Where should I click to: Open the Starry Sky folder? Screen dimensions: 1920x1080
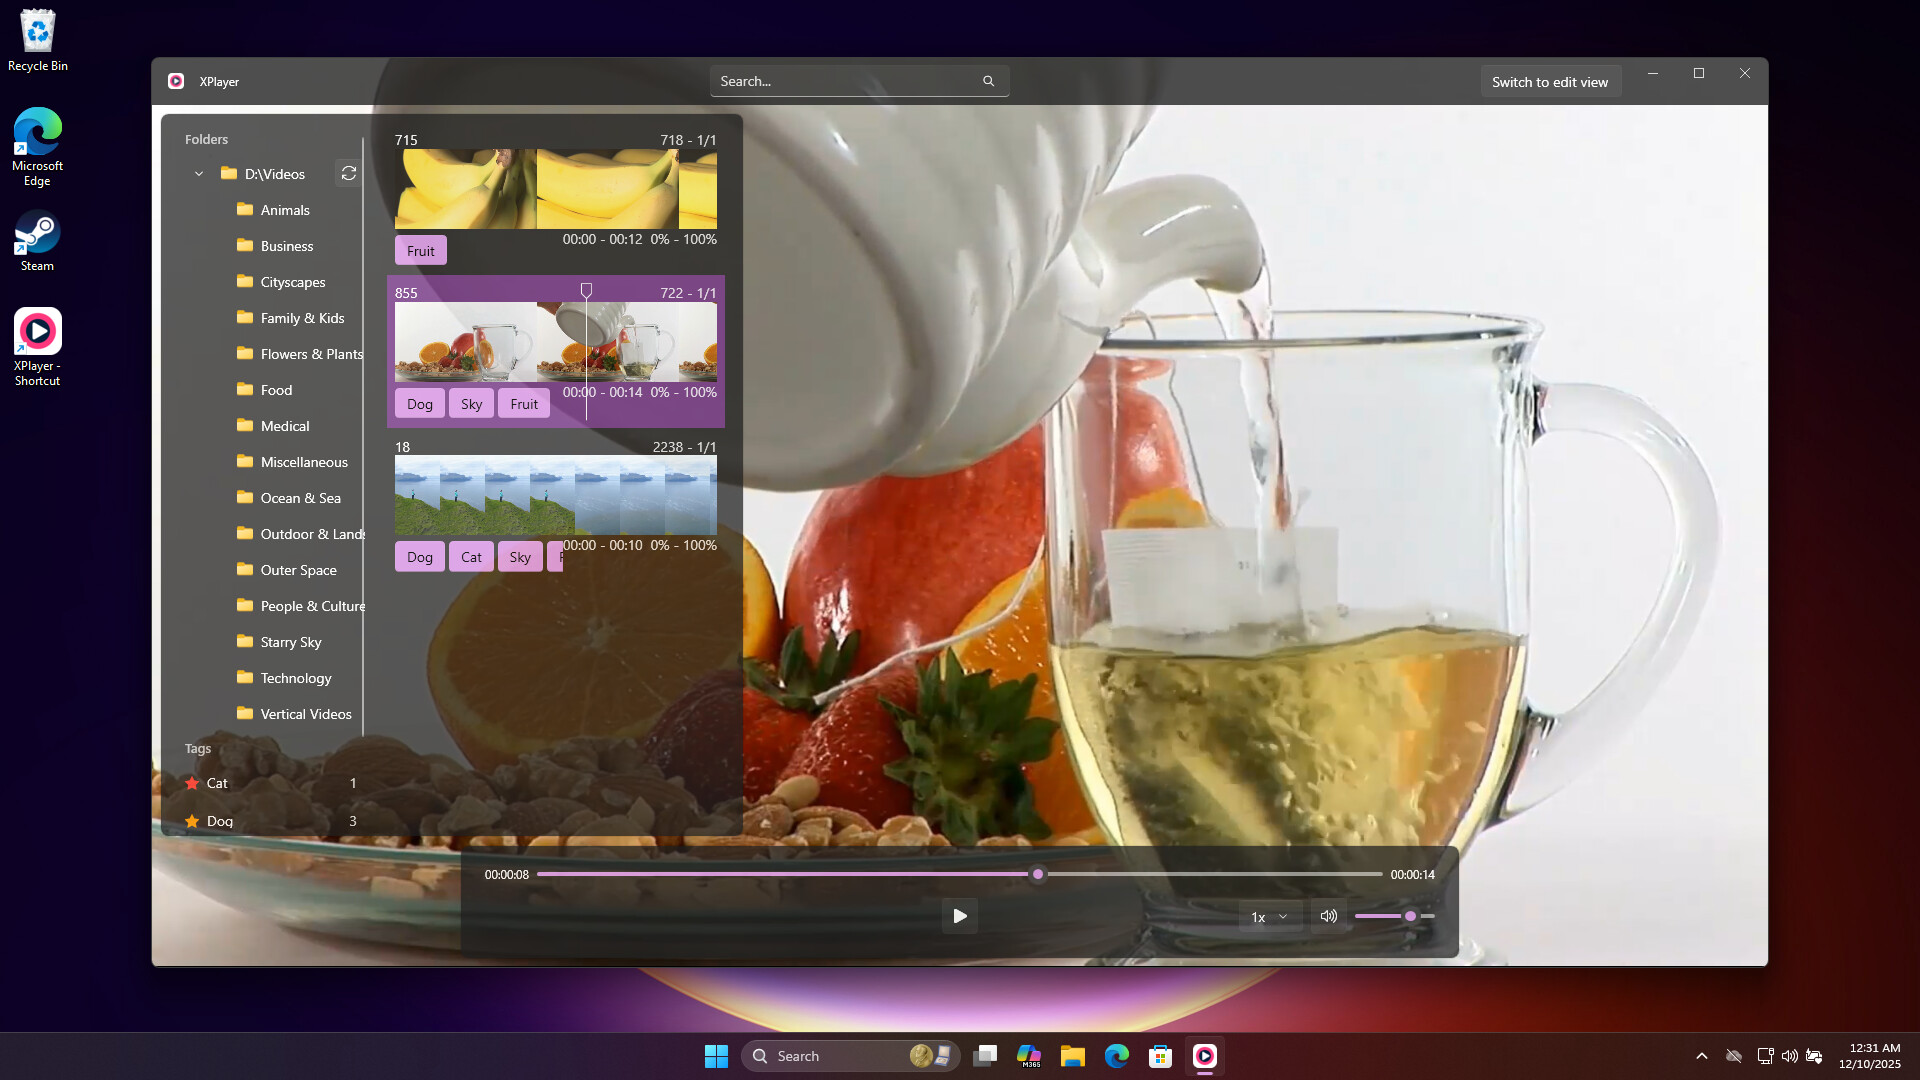290,642
